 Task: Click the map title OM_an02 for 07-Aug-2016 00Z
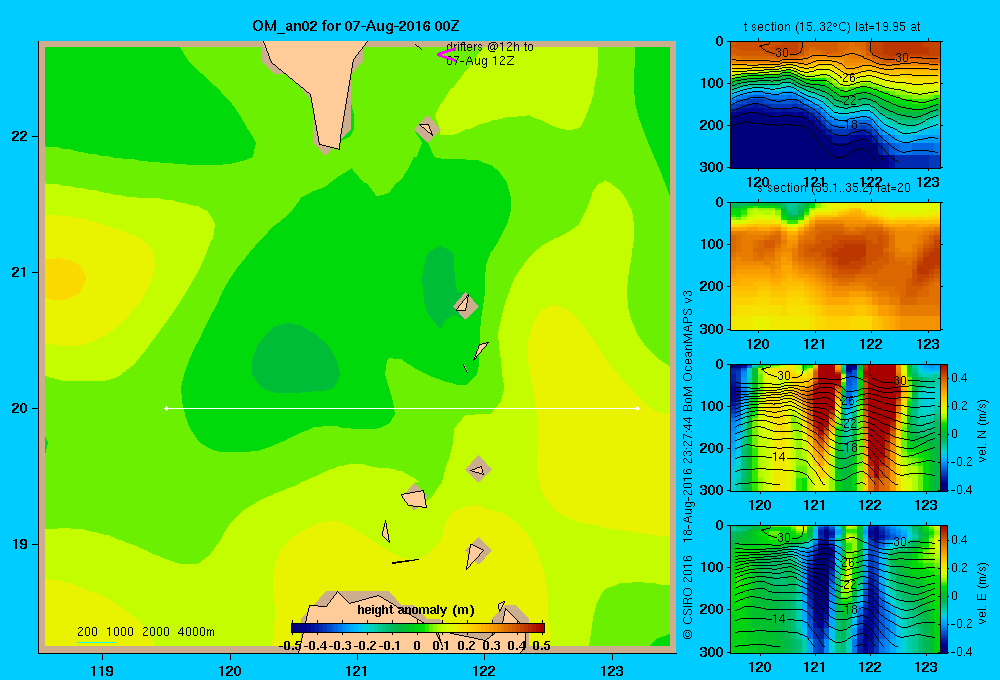(356, 26)
